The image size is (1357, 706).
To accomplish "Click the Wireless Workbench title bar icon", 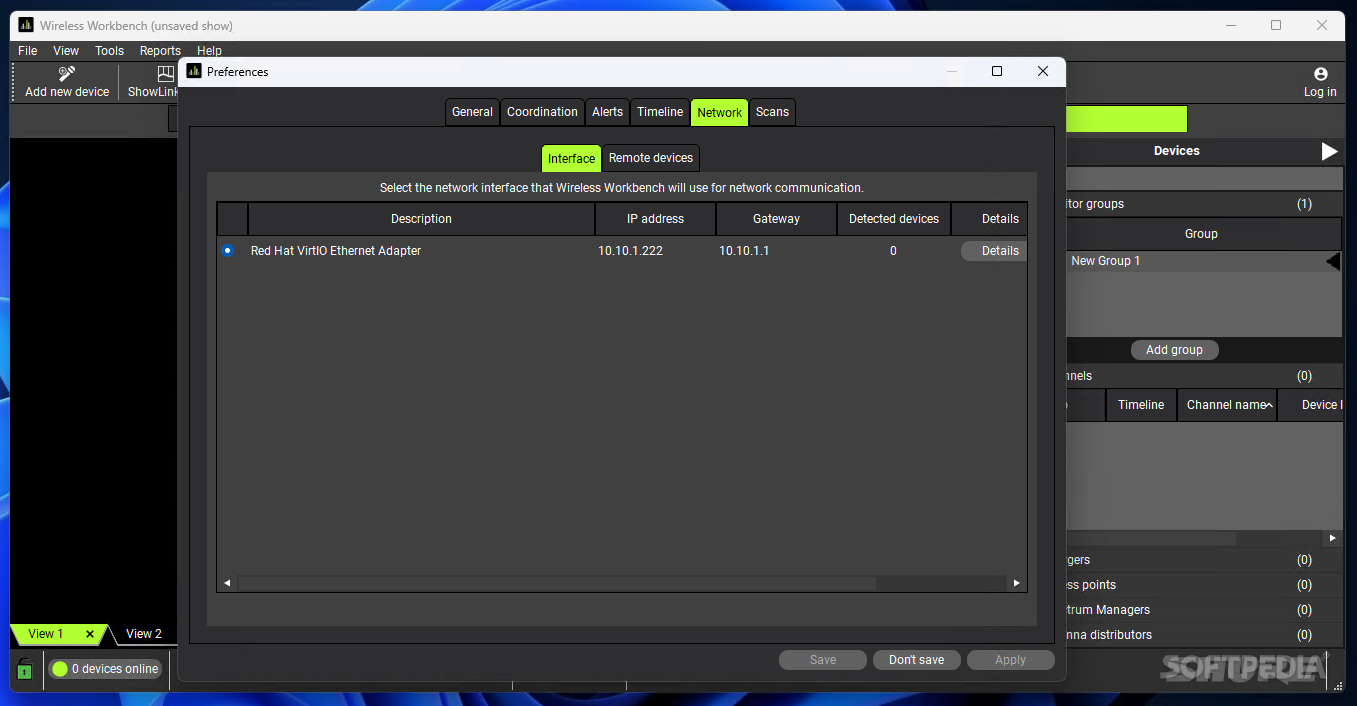I will 25,25.
